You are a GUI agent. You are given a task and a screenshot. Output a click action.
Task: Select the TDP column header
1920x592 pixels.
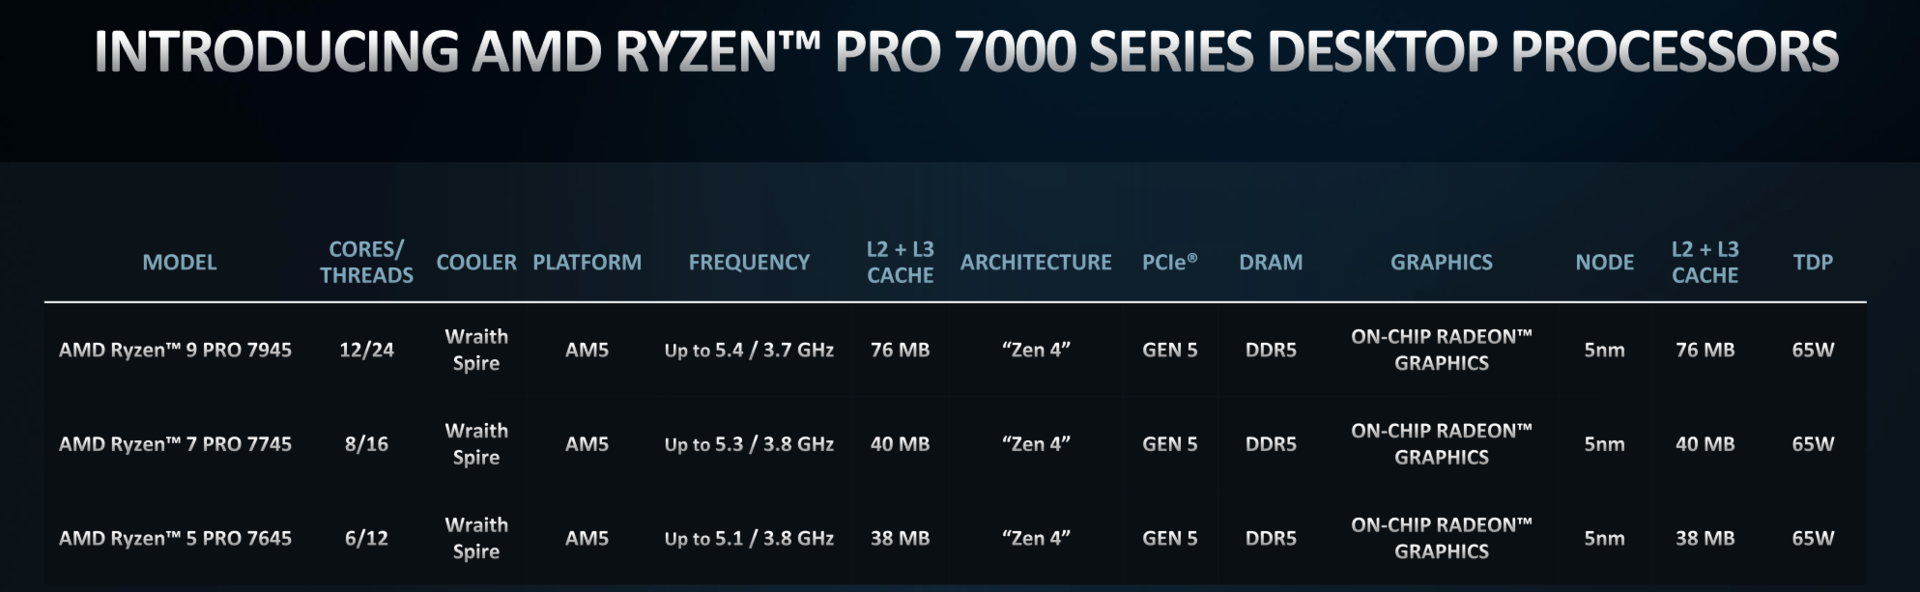coord(1812,262)
